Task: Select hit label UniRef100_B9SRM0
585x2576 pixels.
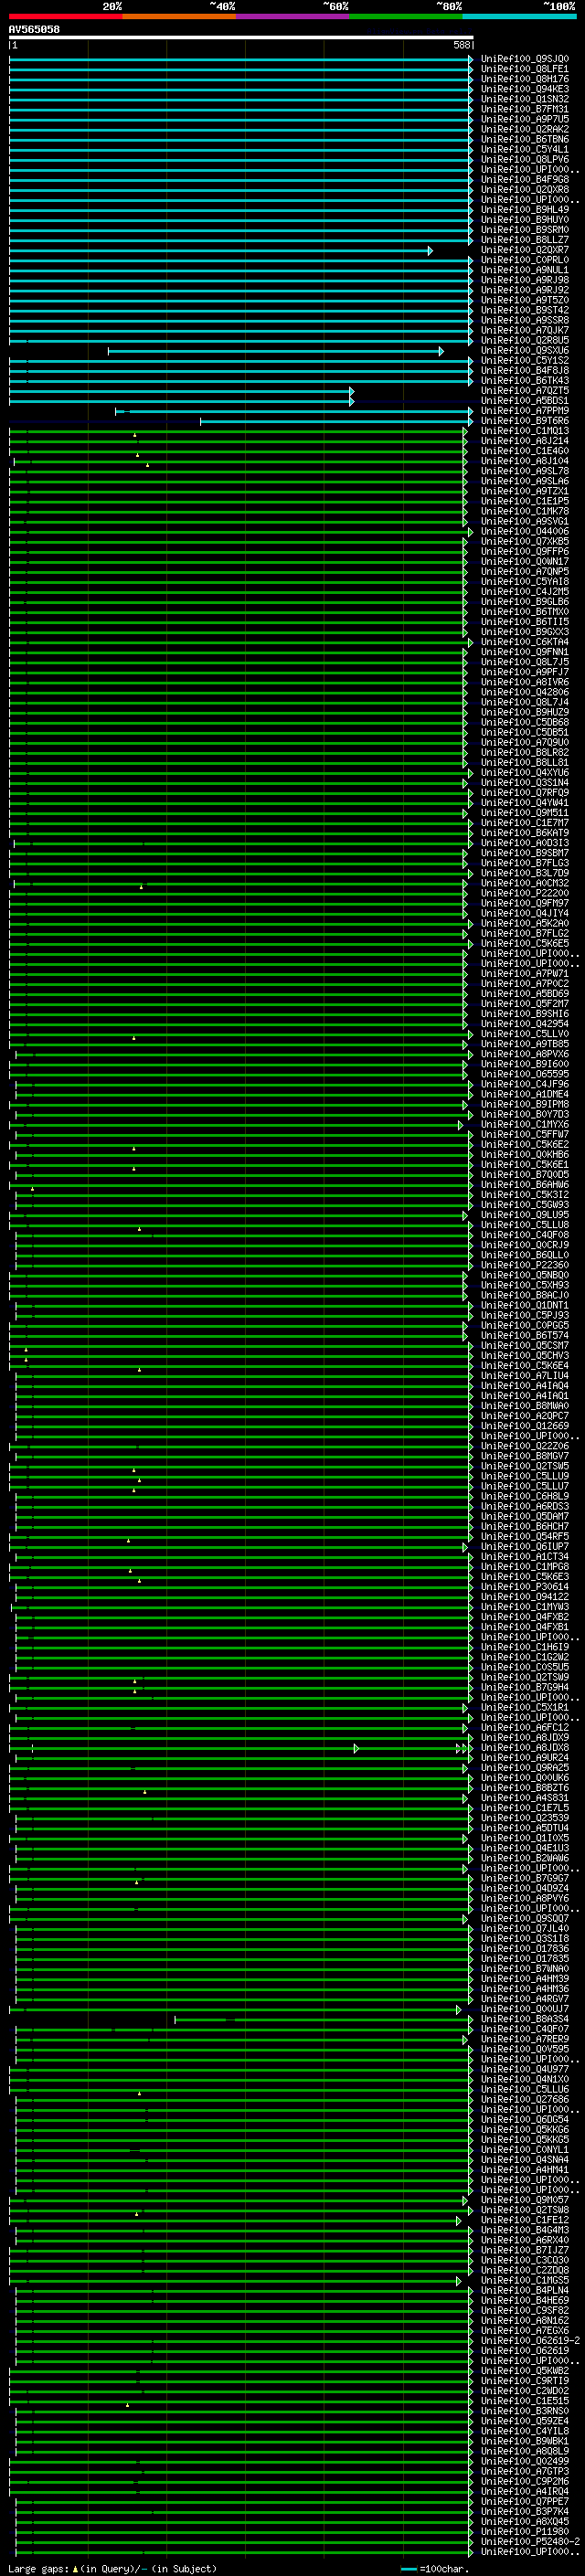Action: pos(524,229)
